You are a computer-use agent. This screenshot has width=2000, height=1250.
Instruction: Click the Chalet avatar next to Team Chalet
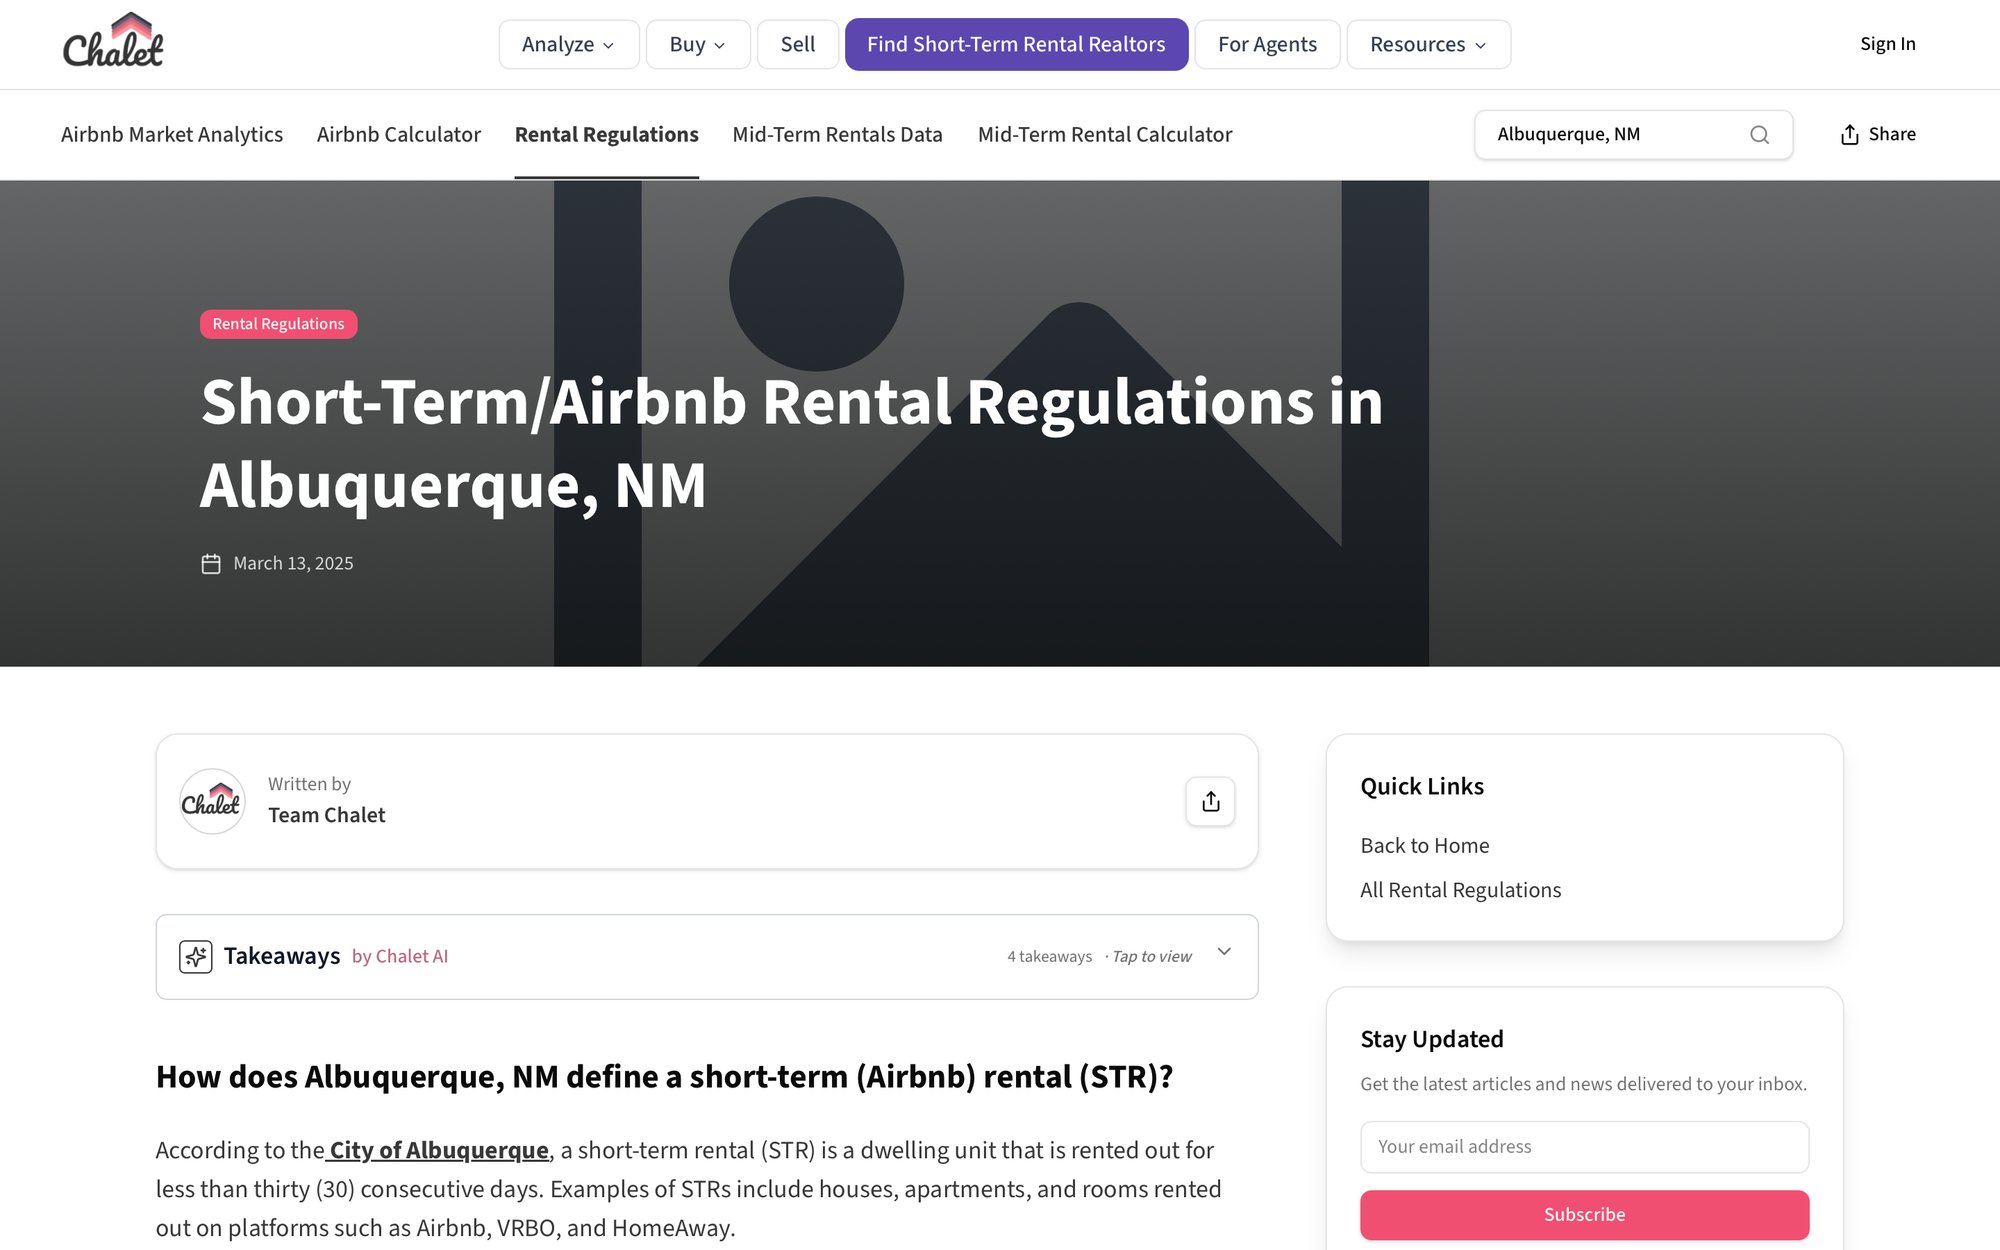pyautogui.click(x=212, y=800)
